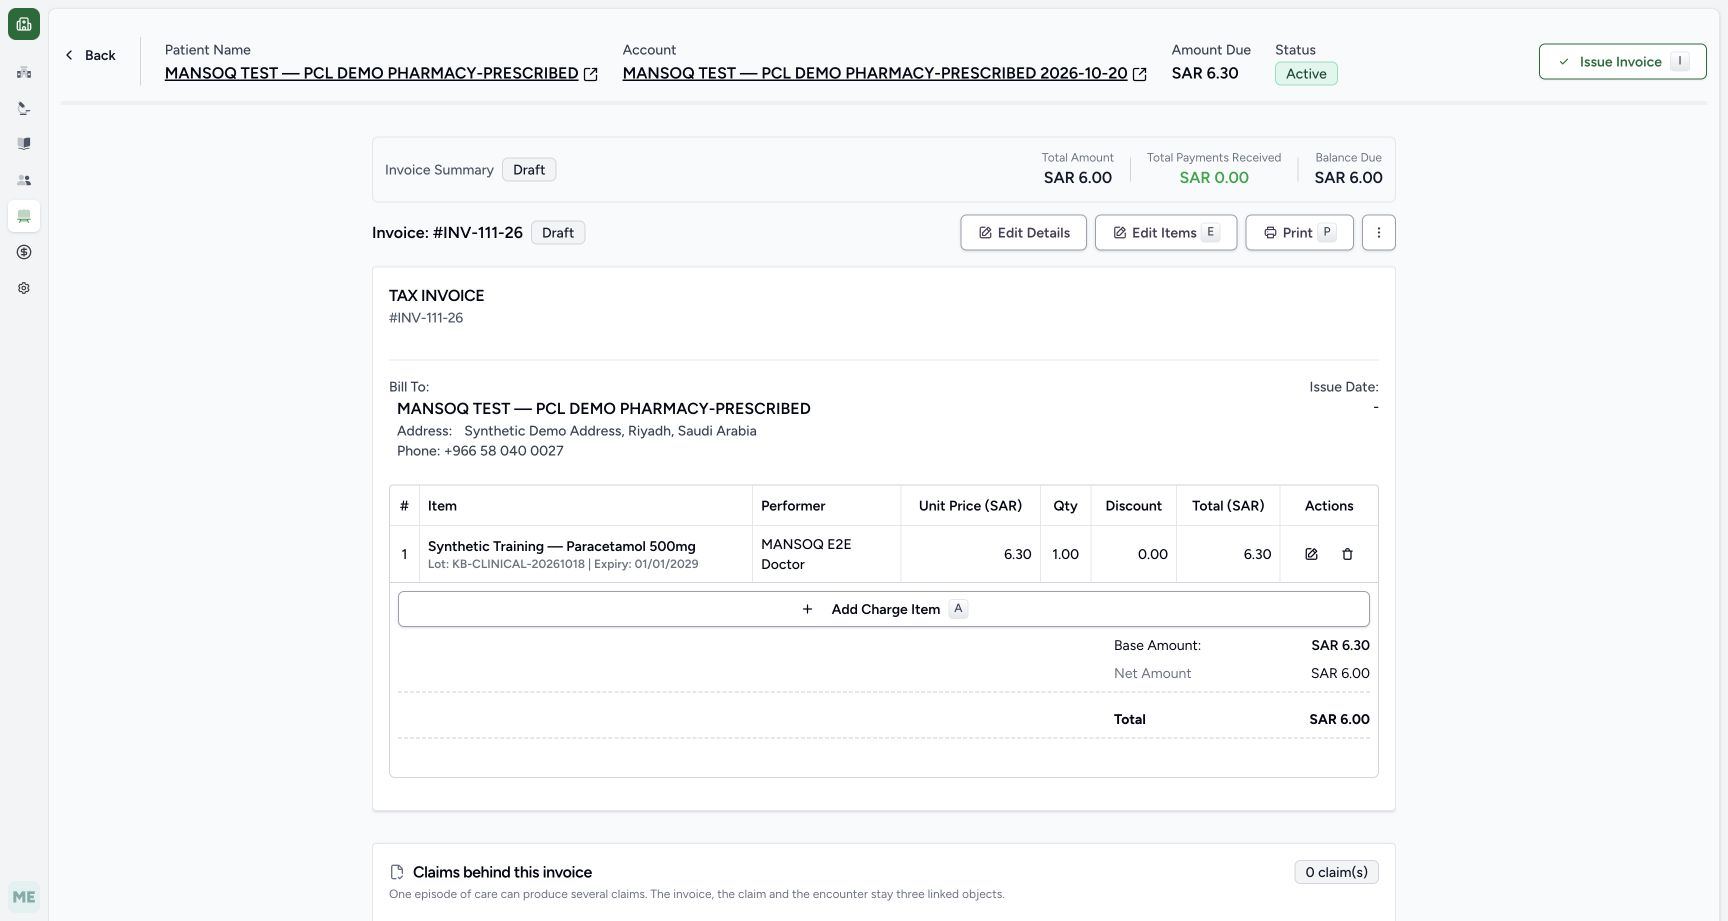Screen dimensions: 1728x921
Task: Click the Draft badge beside Invoice Summary
Action: click(x=529, y=170)
